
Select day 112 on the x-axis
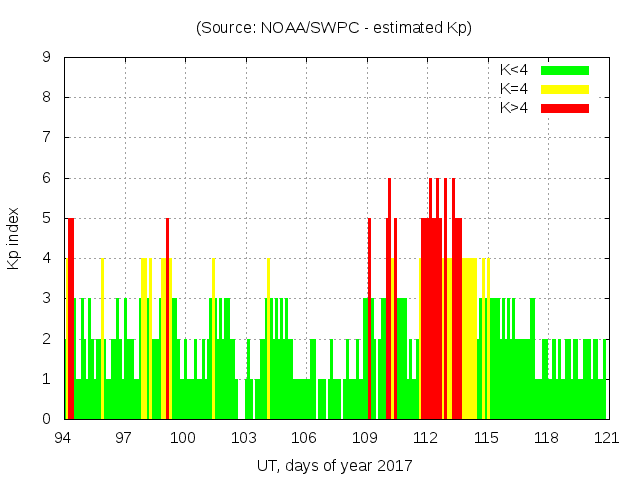[426, 438]
